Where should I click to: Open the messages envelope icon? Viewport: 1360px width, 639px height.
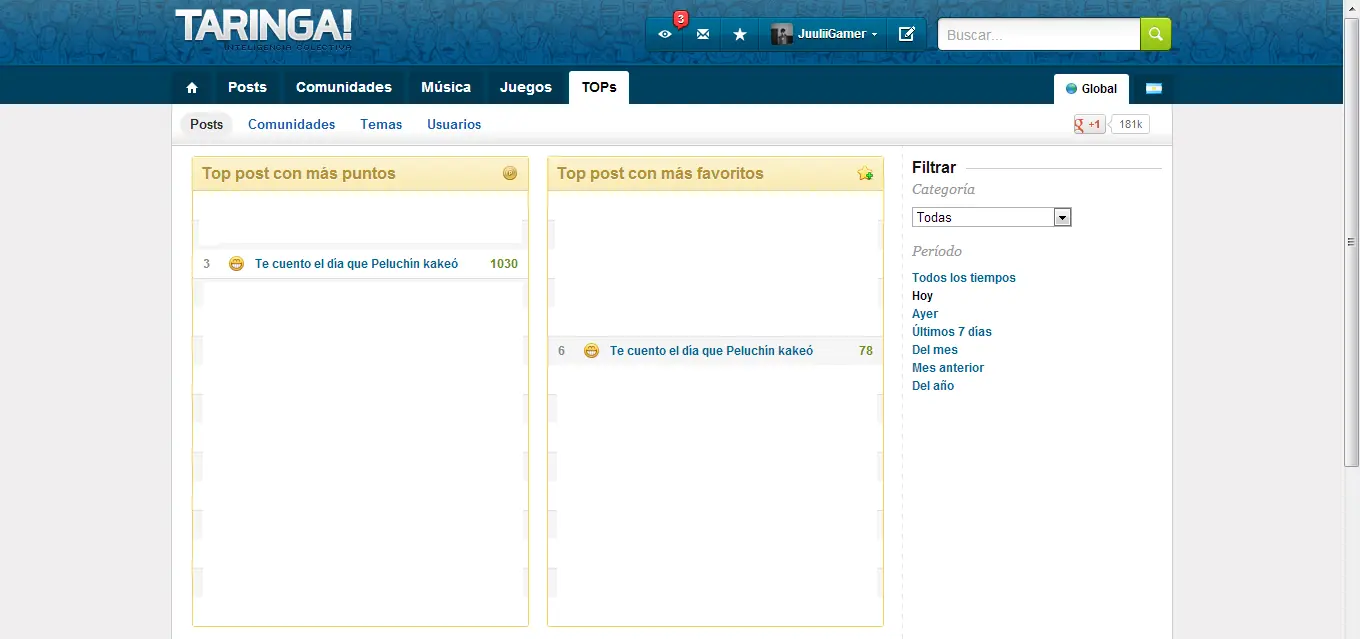(703, 34)
